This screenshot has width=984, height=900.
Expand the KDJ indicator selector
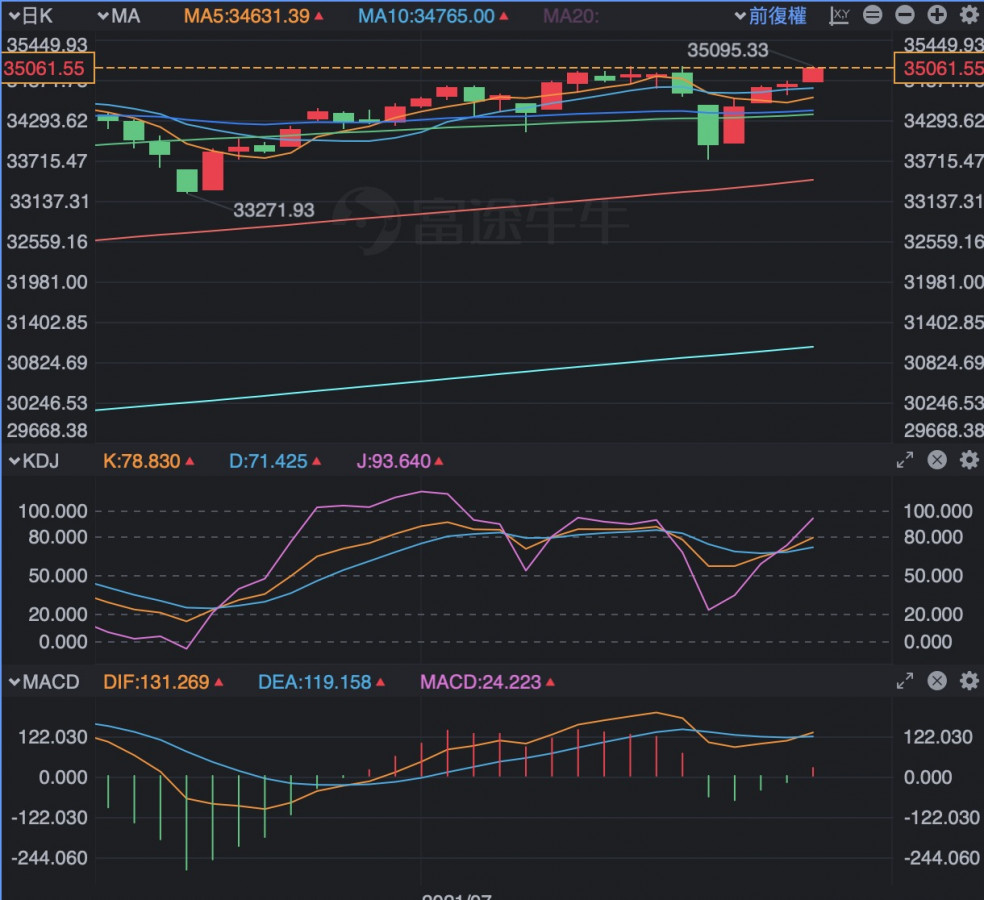(37, 460)
